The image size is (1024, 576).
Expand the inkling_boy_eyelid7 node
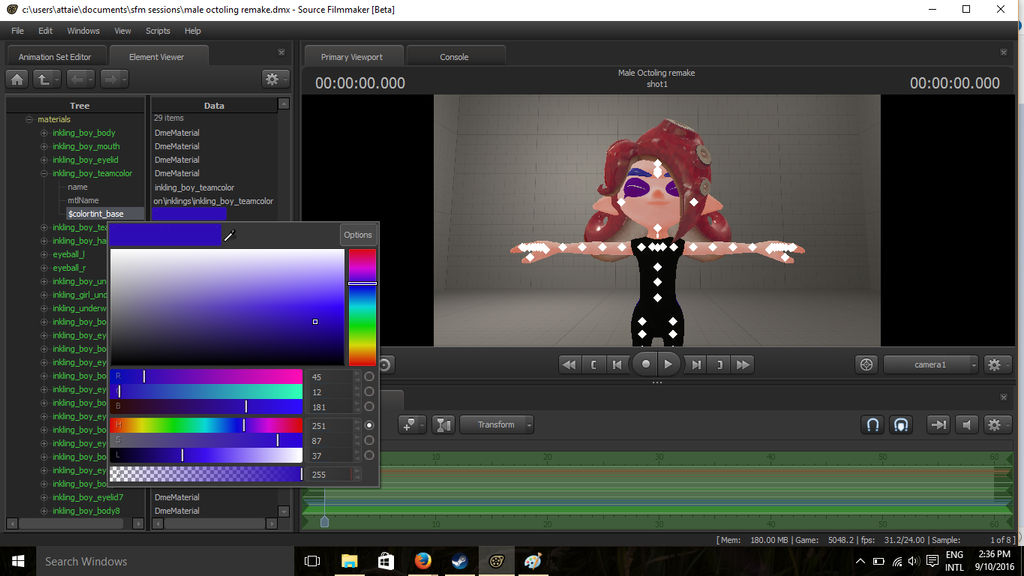44,498
